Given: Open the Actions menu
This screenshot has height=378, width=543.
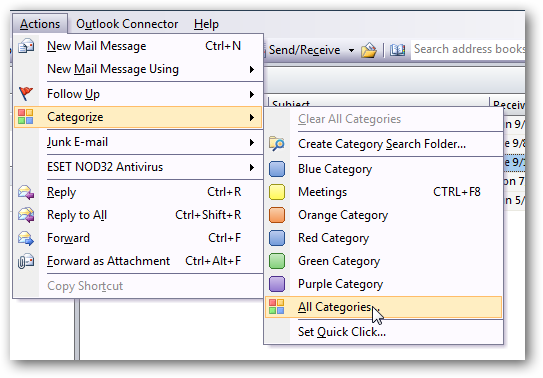Looking at the screenshot, I should tap(40, 24).
